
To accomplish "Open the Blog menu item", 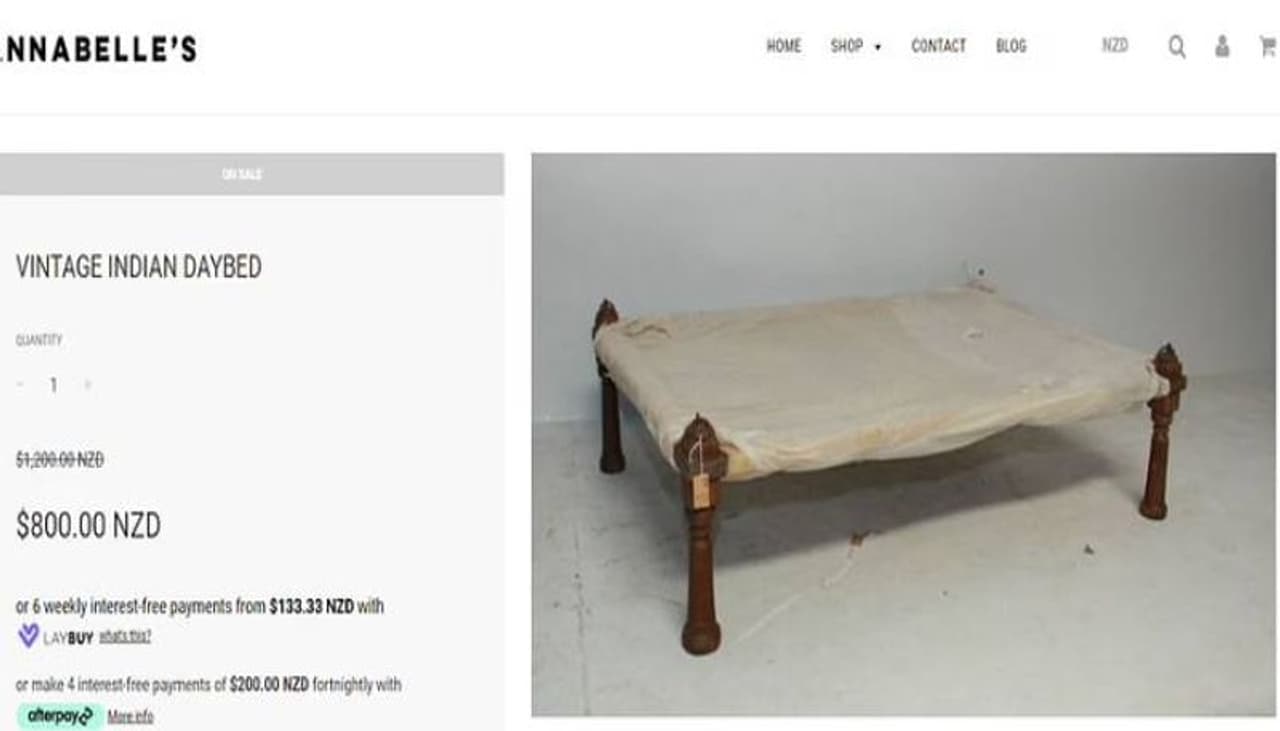I will tap(1011, 46).
